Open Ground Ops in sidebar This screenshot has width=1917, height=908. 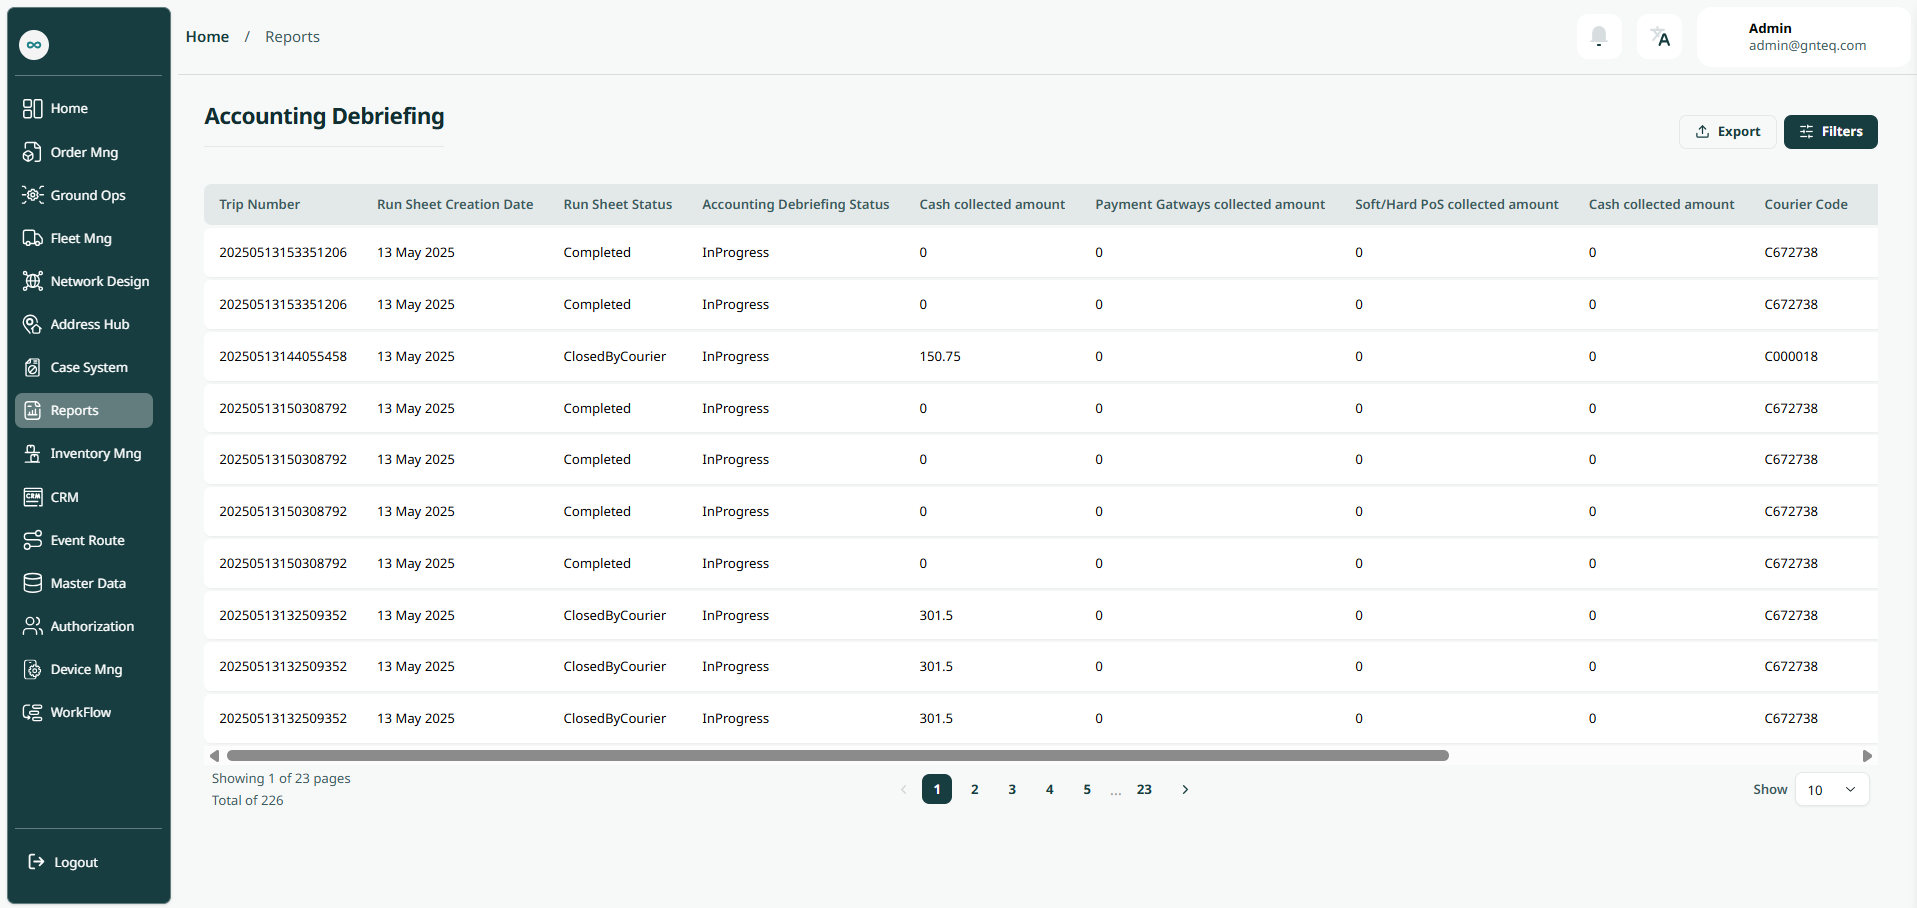[87, 195]
